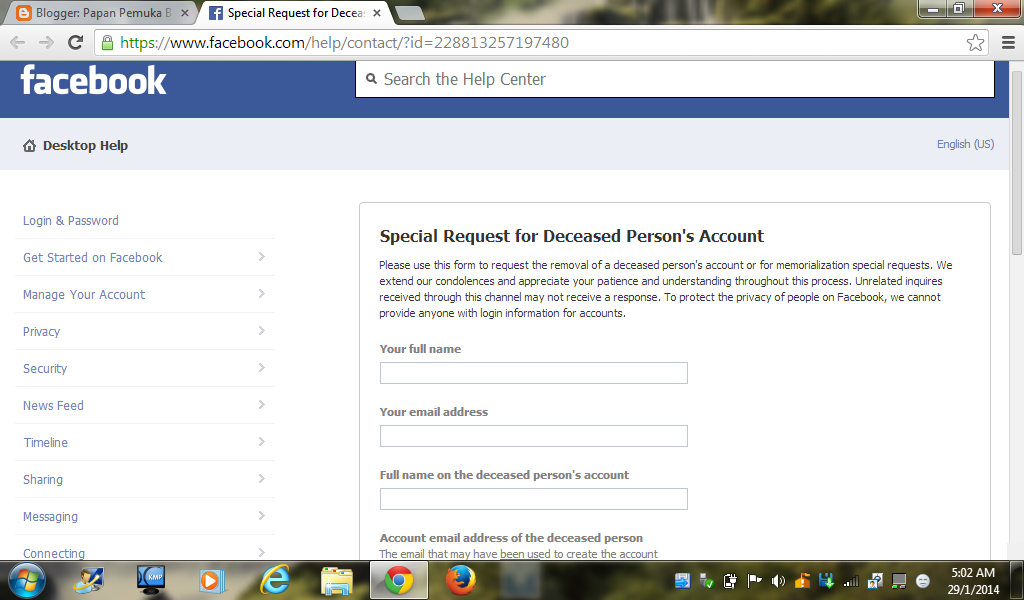Go back with the browser back arrow
The height and width of the screenshot is (600, 1024).
(18, 42)
